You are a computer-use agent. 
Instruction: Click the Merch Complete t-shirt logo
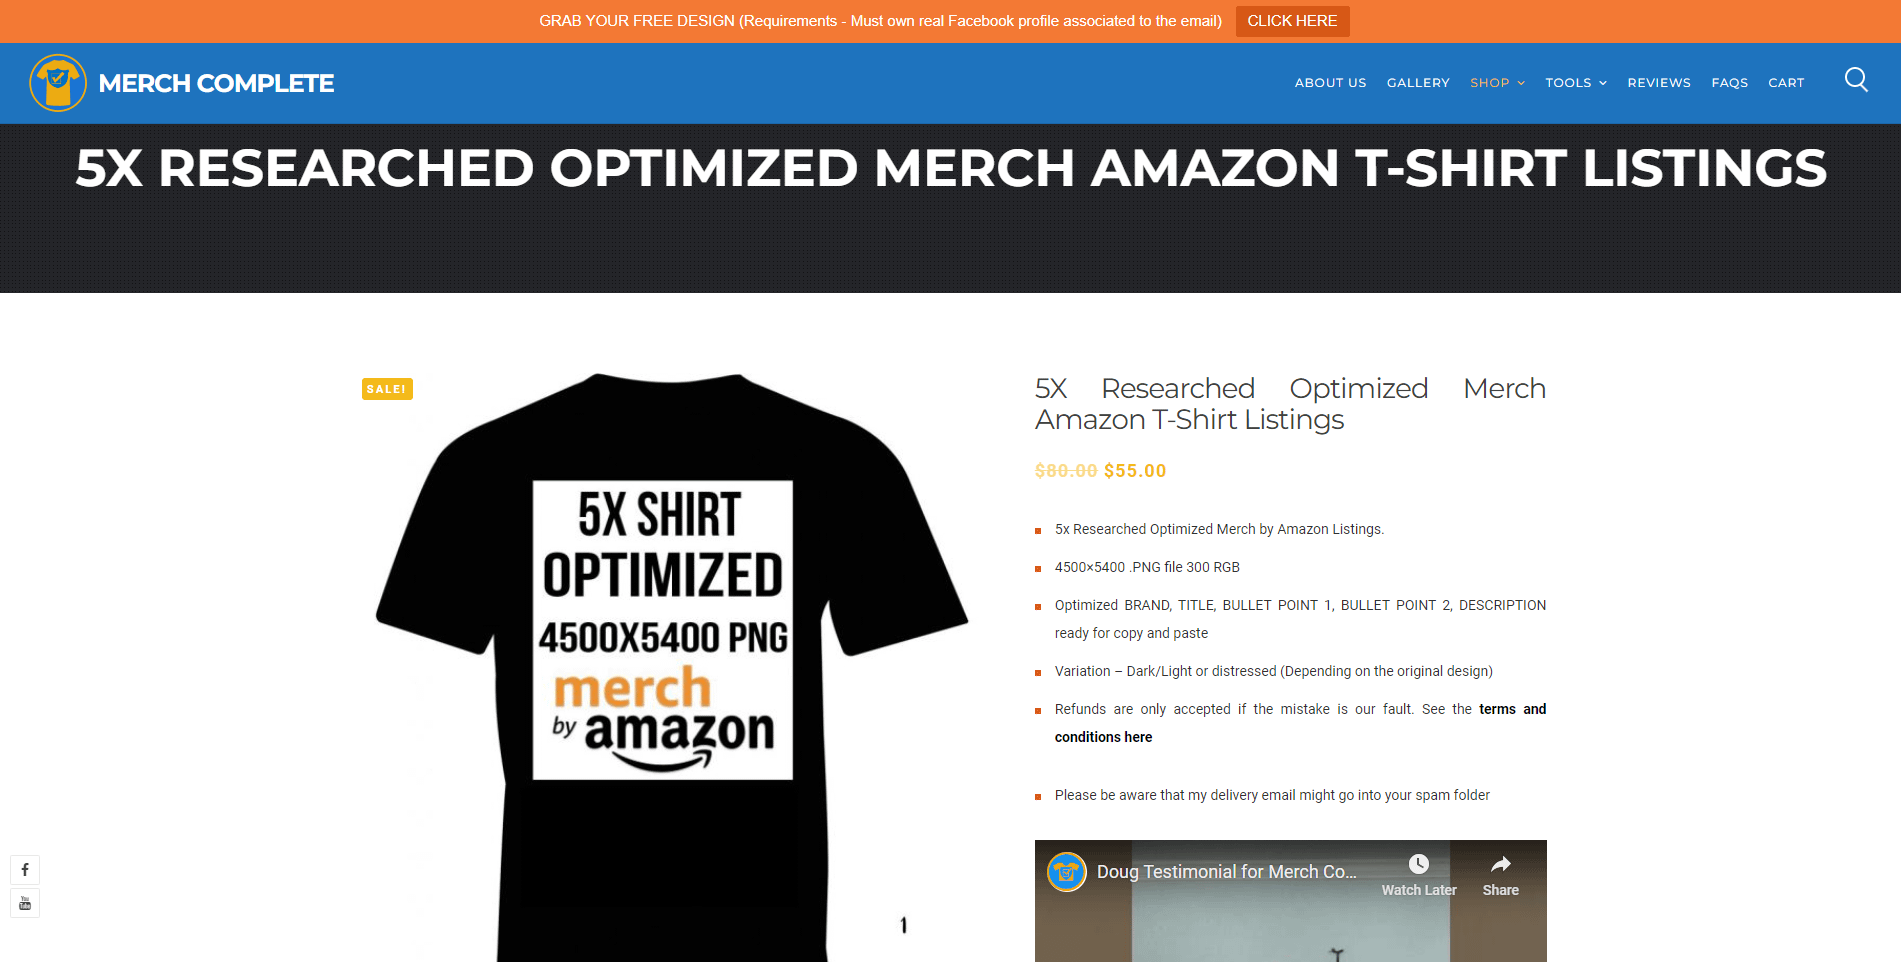(x=58, y=83)
